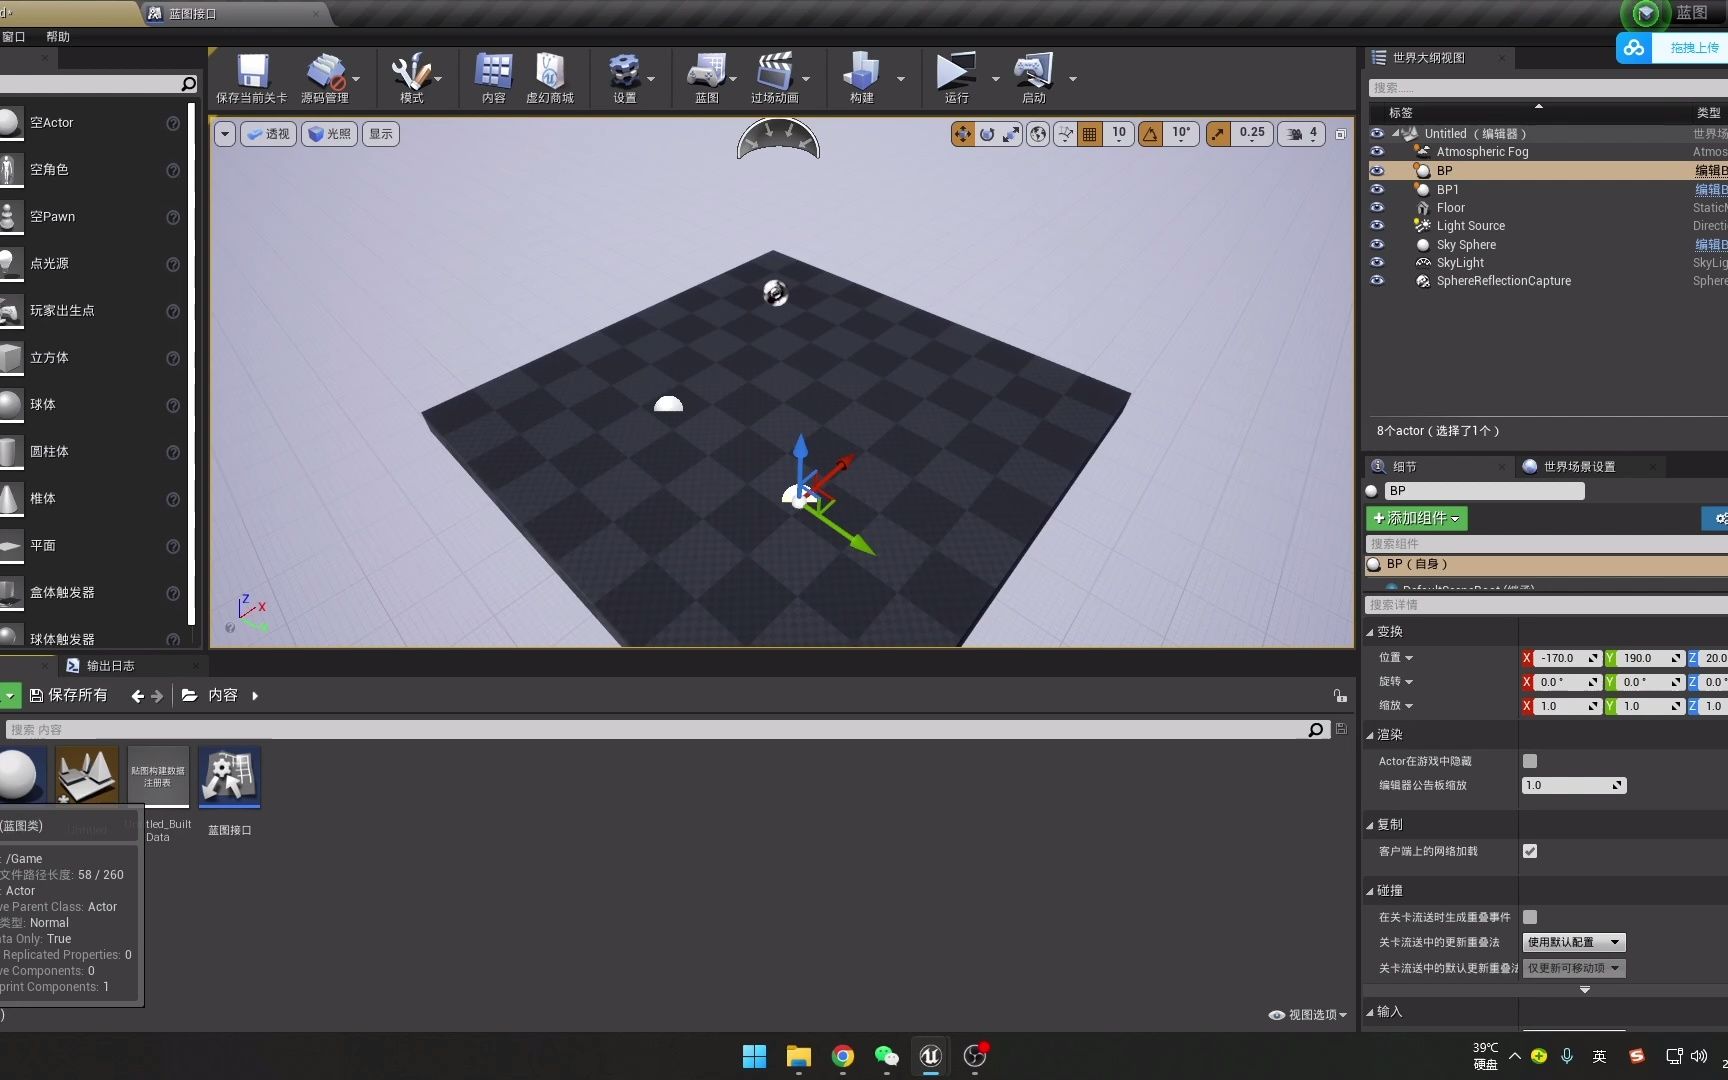1728x1080 pixels.
Task: Click the 显示 show button in viewport
Action: tap(381, 134)
